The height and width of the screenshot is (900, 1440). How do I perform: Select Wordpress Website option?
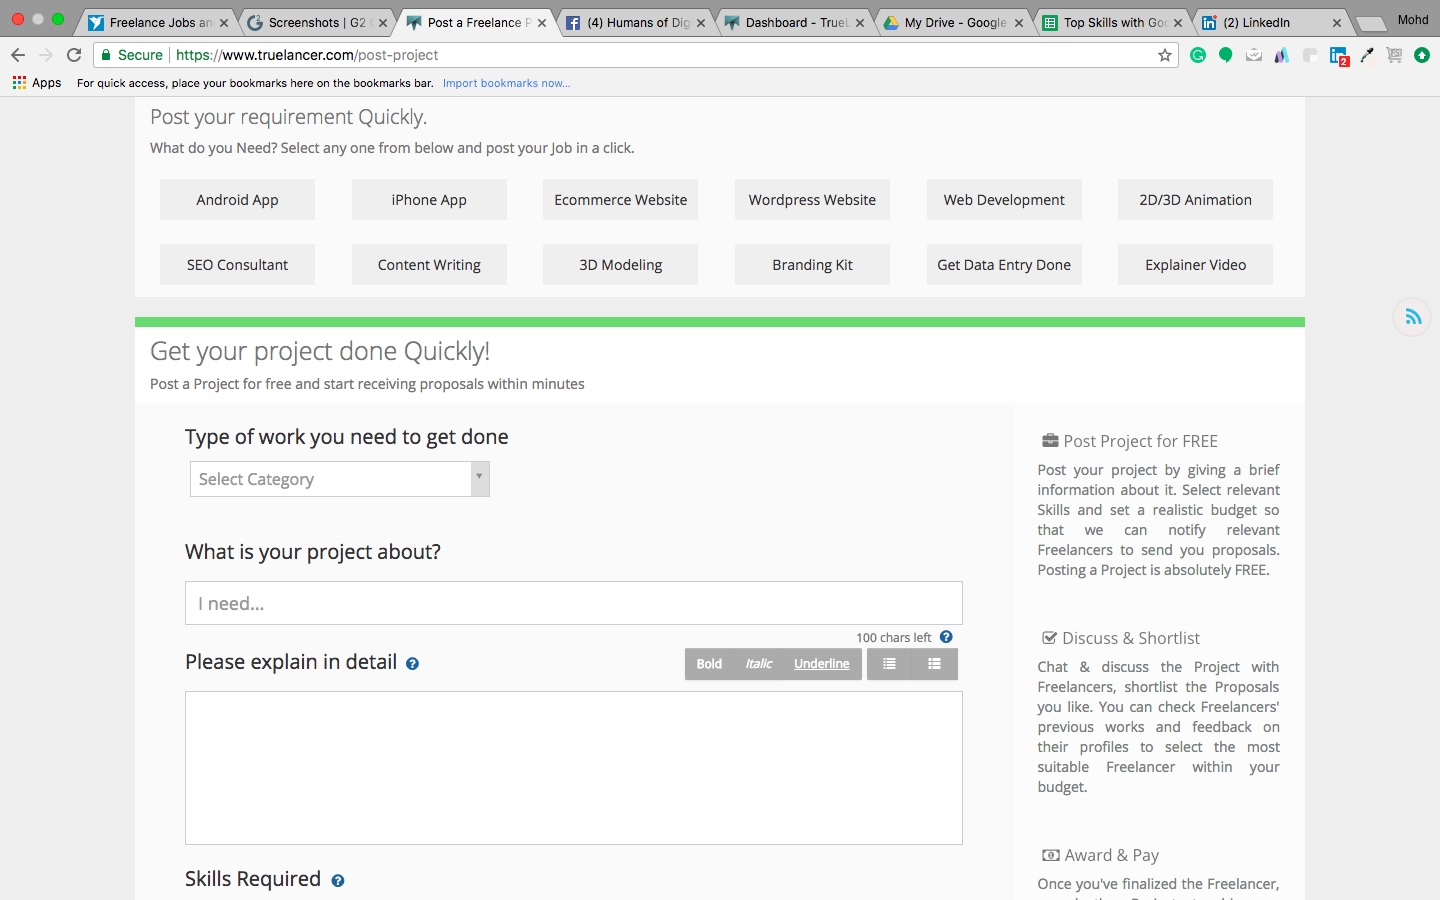click(812, 200)
